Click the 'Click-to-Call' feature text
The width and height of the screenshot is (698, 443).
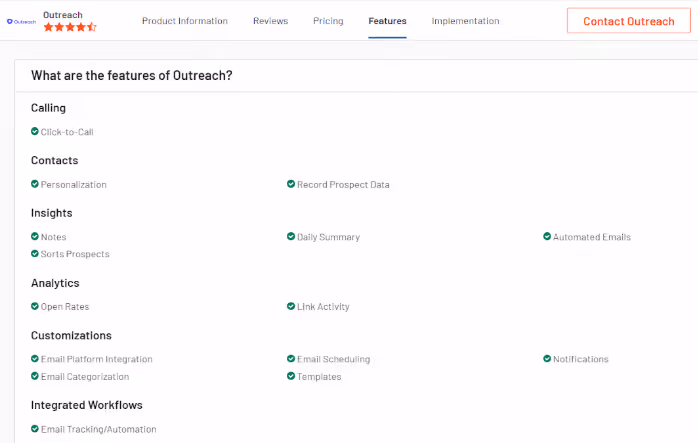67,132
